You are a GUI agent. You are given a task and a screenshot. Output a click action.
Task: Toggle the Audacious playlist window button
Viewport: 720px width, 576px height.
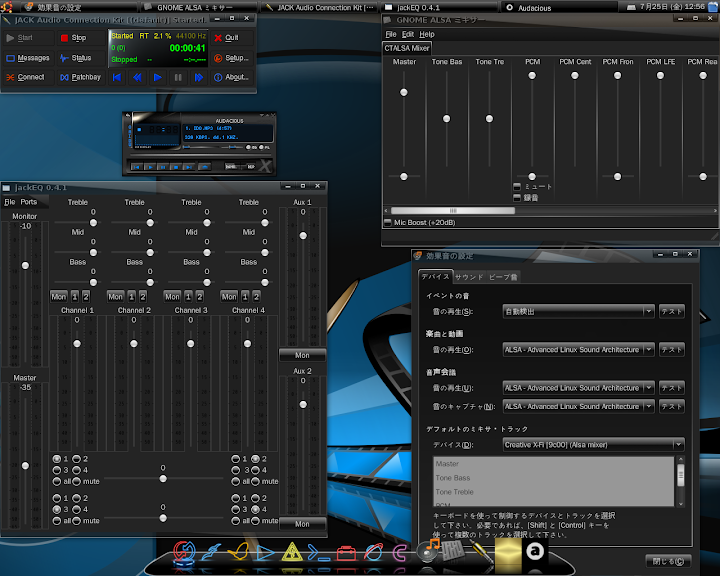point(264,147)
